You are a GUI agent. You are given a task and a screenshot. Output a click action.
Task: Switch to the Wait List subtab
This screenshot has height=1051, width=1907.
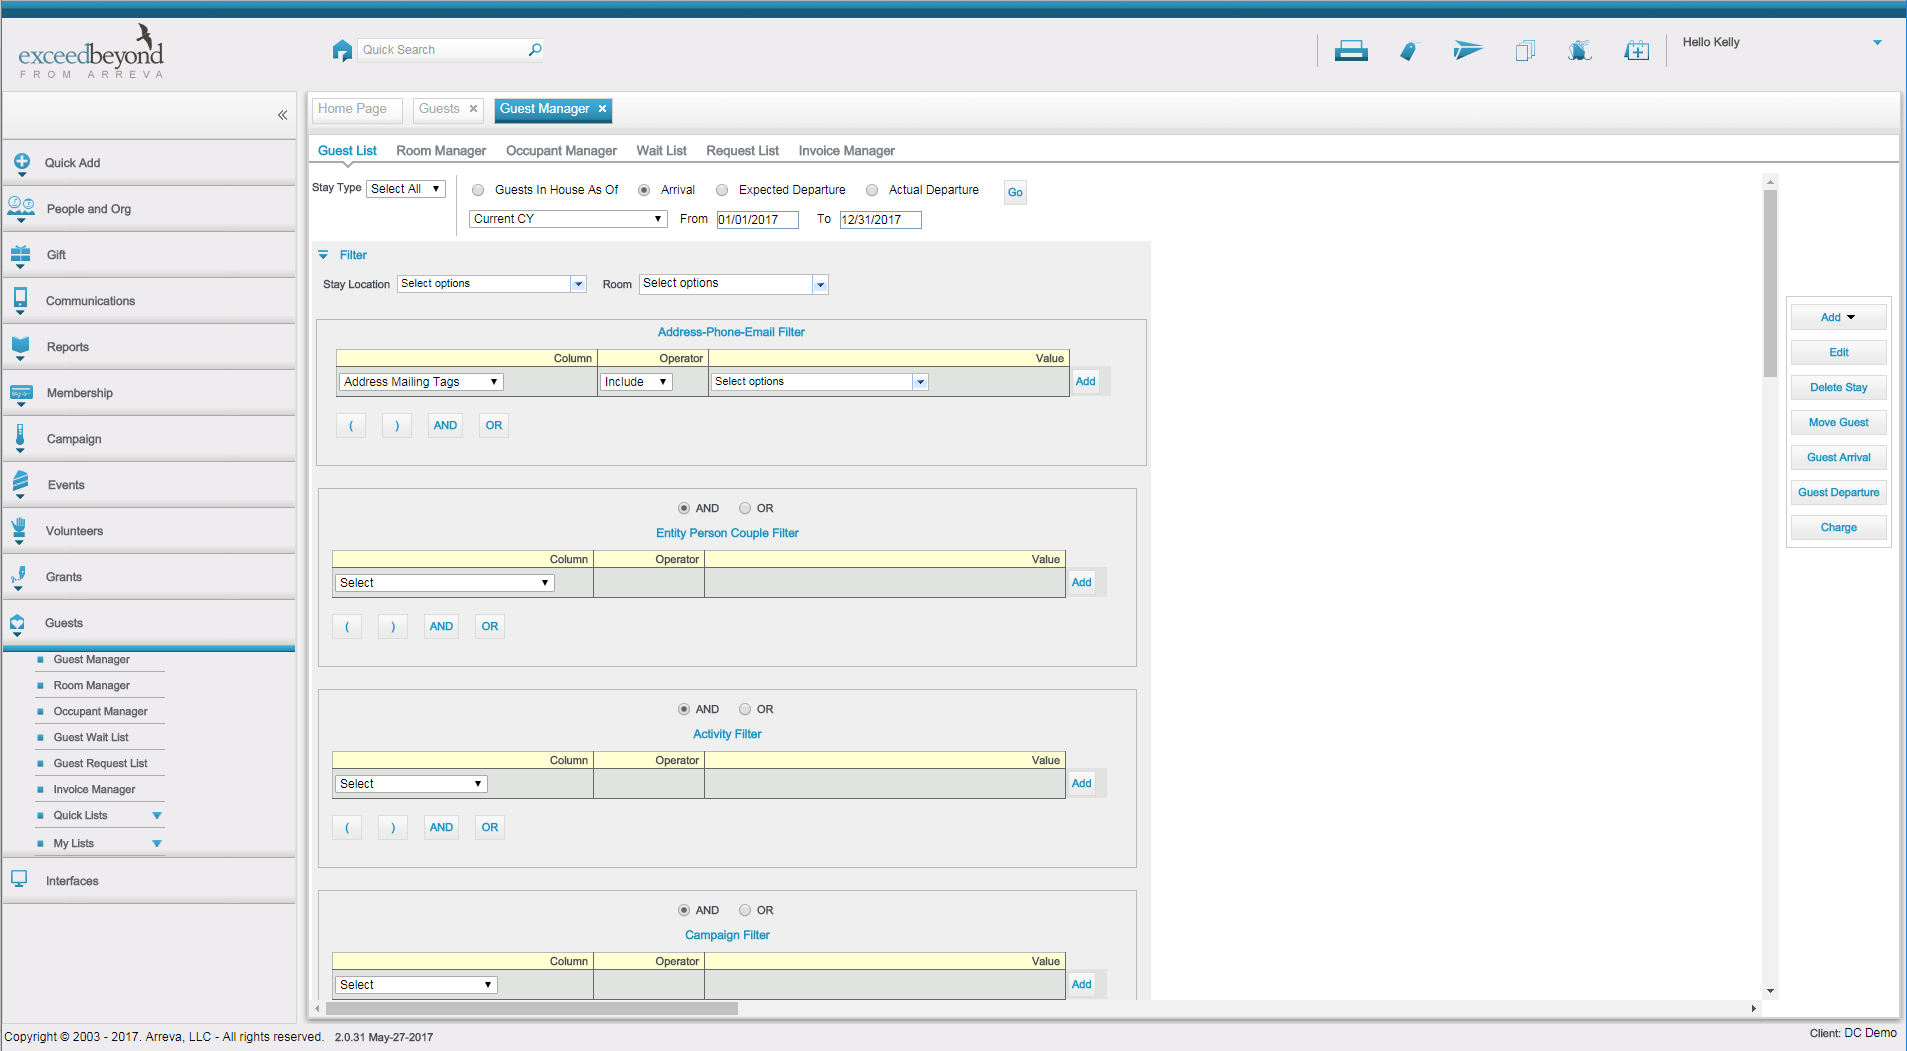click(x=661, y=151)
